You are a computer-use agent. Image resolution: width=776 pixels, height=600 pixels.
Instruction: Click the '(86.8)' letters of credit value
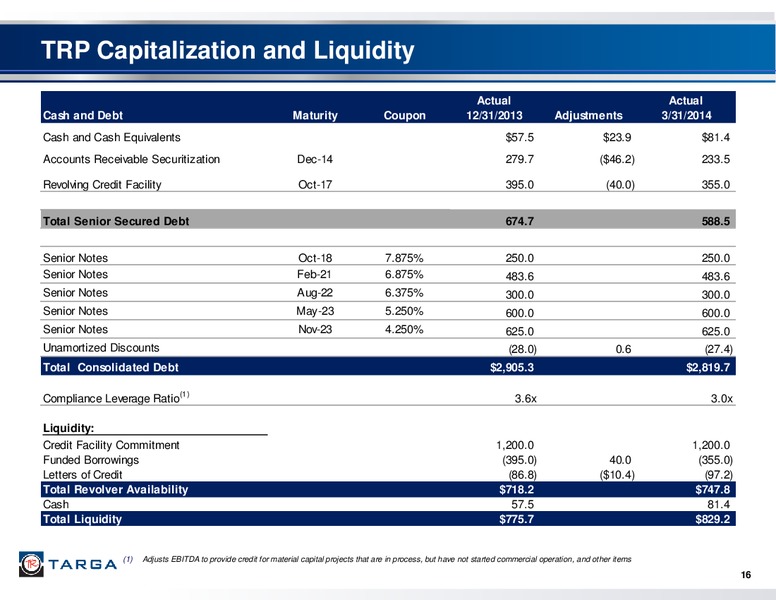coord(522,475)
